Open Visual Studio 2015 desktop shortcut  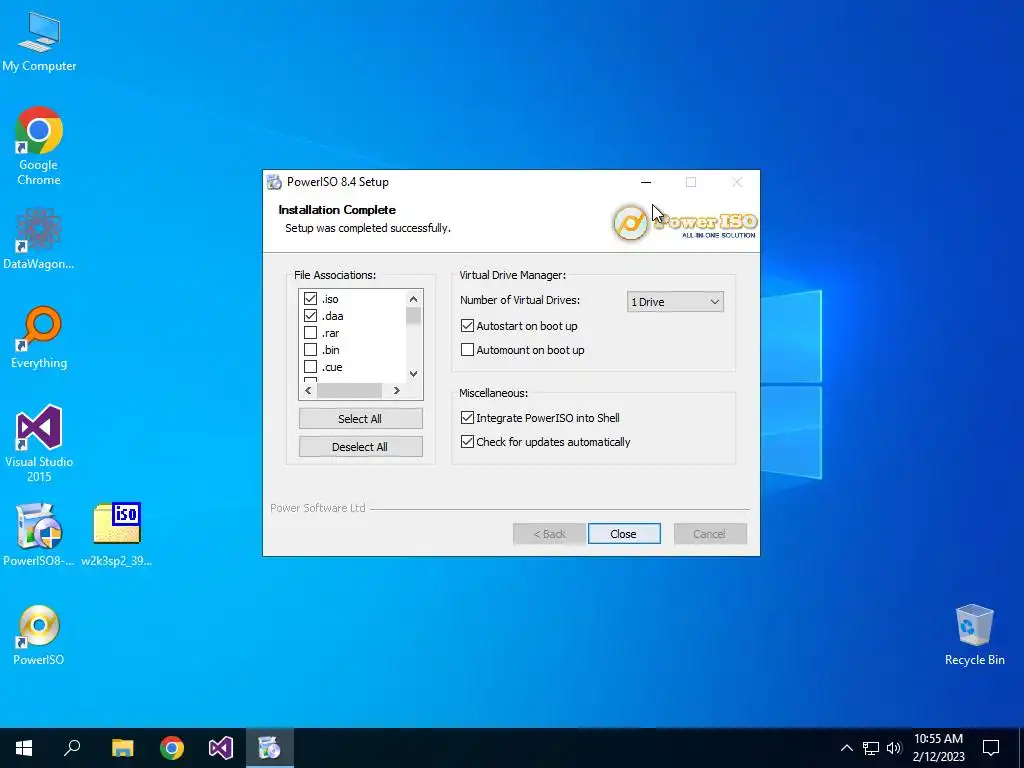[x=39, y=444]
